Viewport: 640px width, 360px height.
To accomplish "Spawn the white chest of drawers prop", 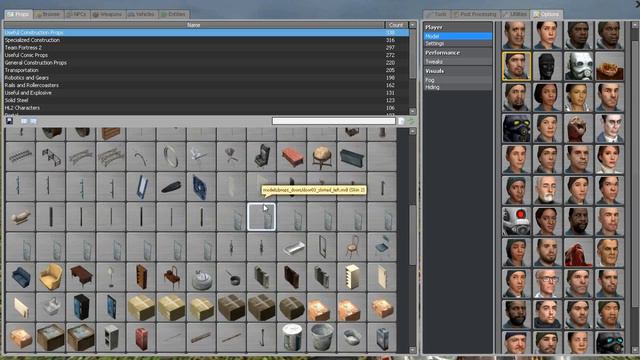I will 352,277.
